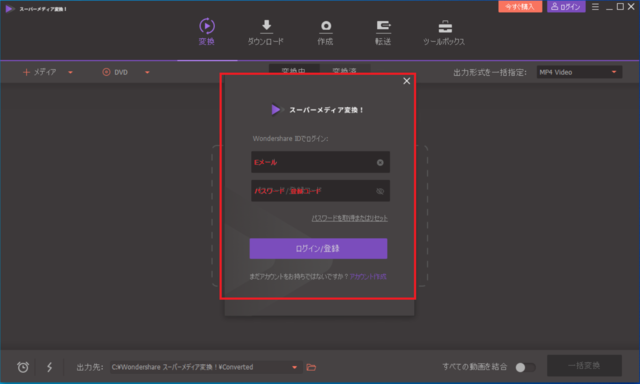Click the ログイン button in the title bar
The width and height of the screenshot is (640, 384).
pyautogui.click(x=566, y=7)
